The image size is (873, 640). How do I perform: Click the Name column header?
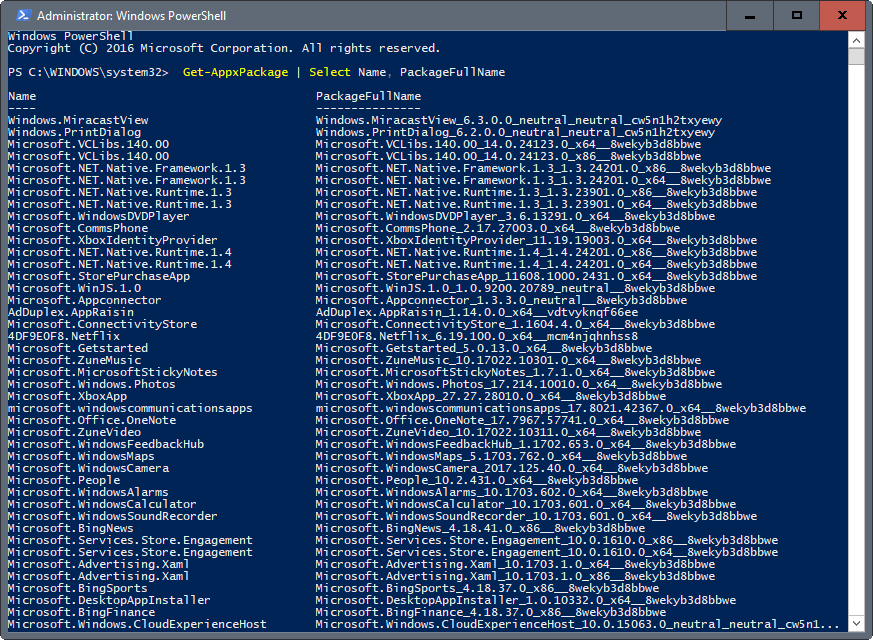[22, 96]
